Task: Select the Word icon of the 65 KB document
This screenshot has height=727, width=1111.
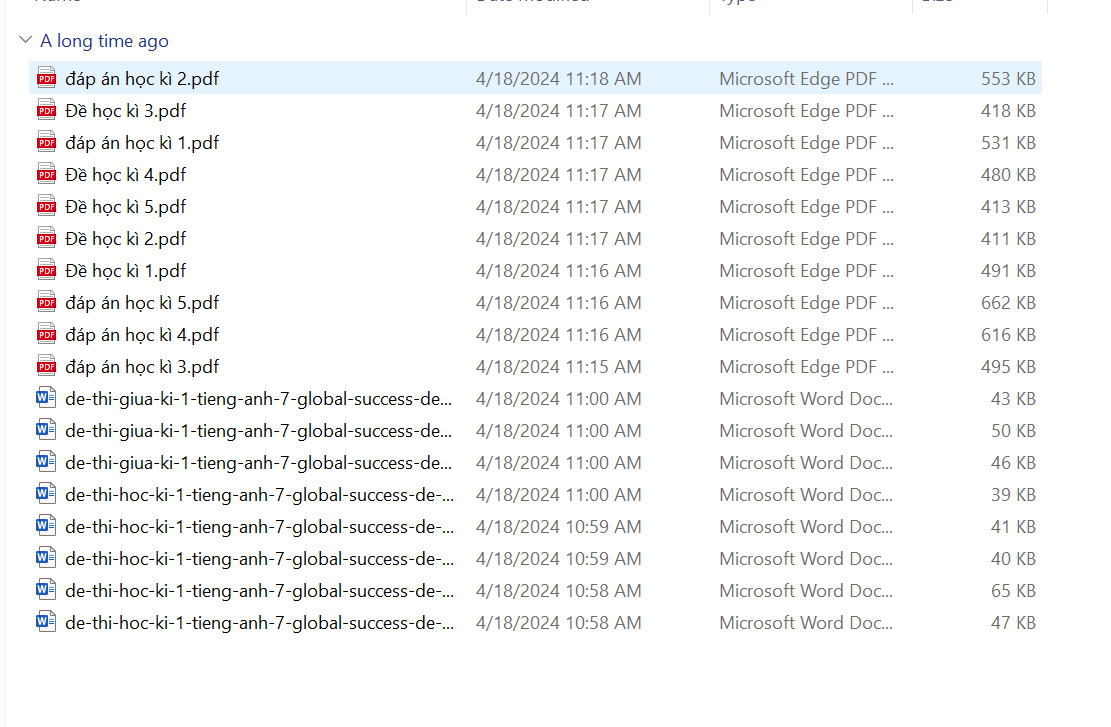Action: [x=46, y=590]
